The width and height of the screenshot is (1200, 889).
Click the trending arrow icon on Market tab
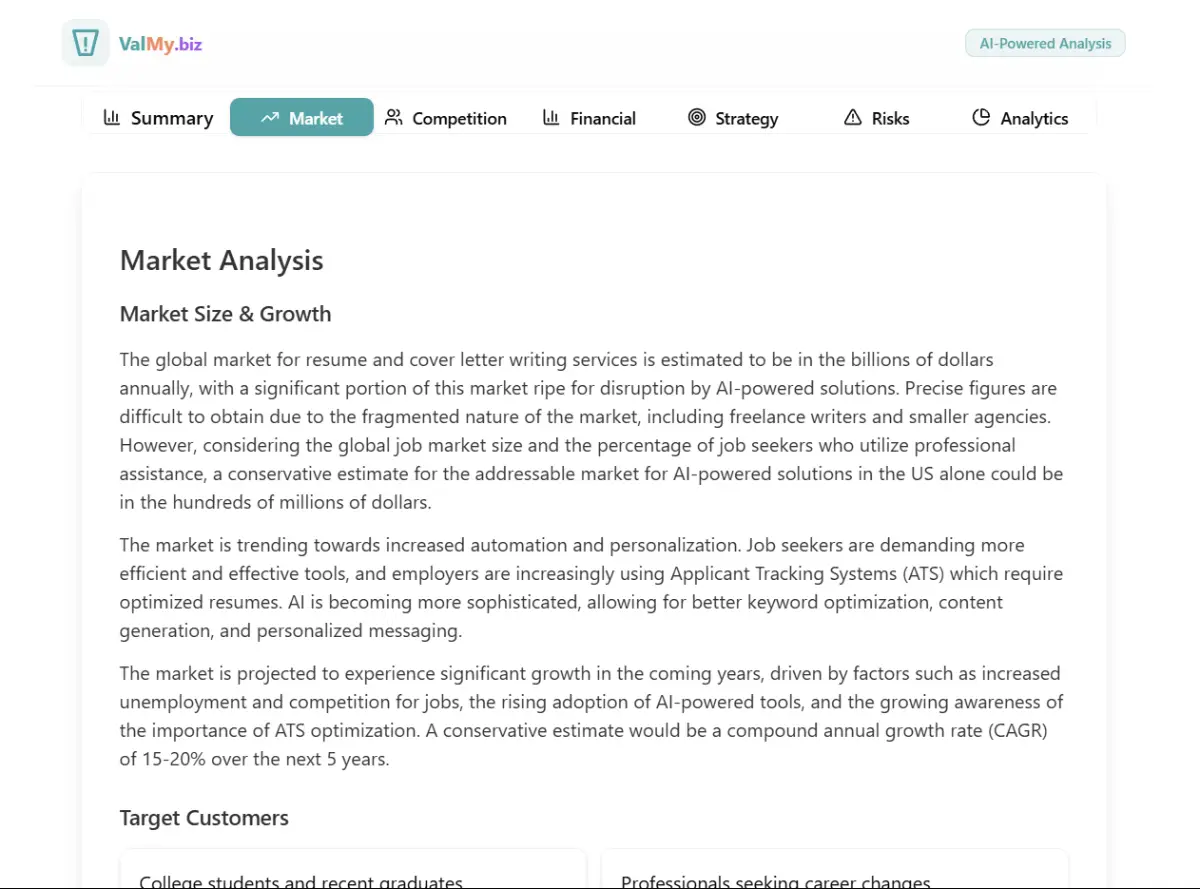pos(269,118)
